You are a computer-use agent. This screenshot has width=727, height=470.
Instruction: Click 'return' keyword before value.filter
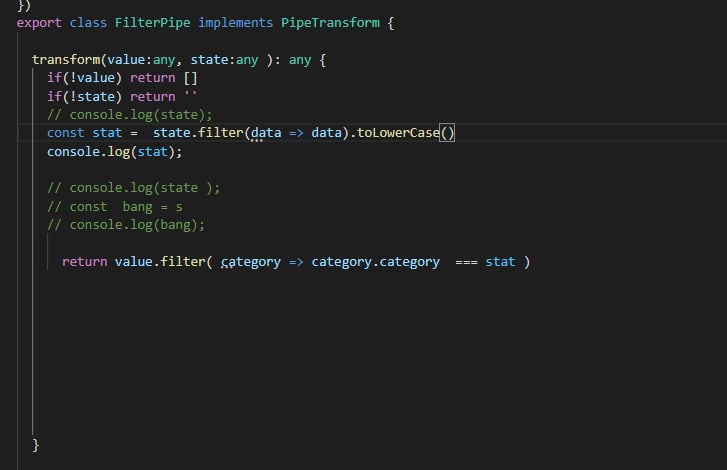tap(84, 262)
